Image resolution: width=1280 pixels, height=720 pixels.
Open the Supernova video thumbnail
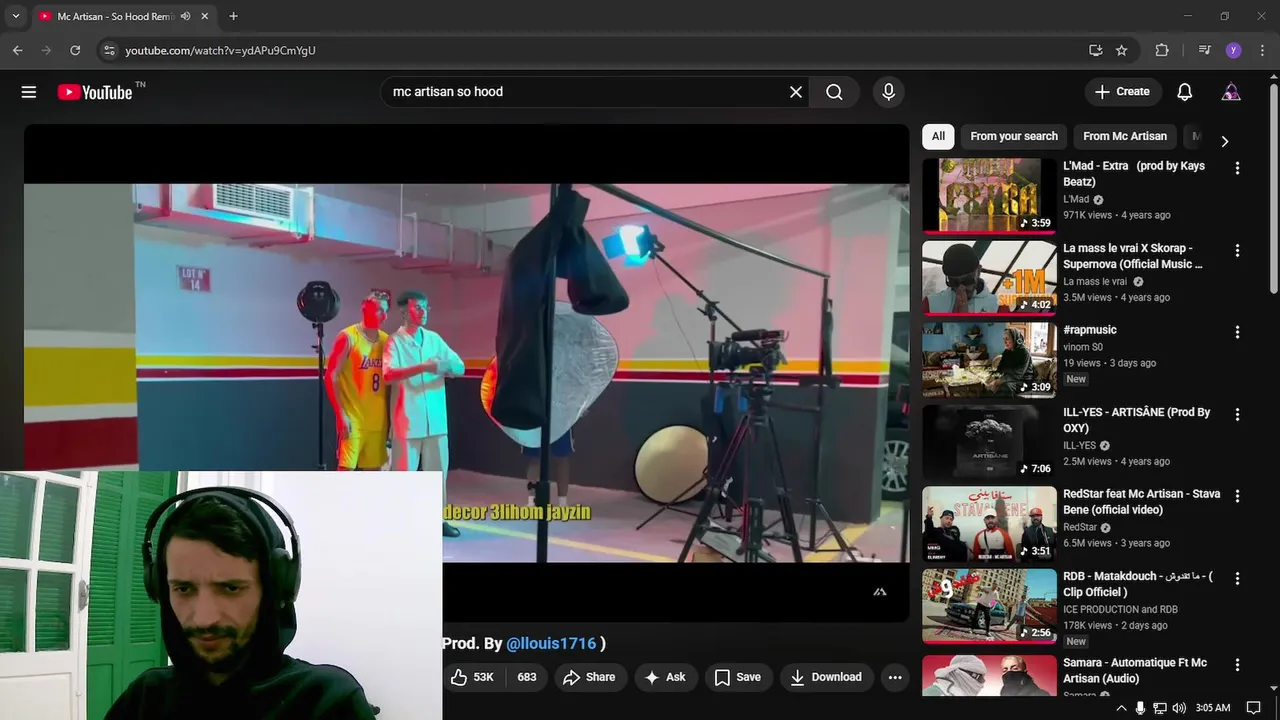point(989,278)
